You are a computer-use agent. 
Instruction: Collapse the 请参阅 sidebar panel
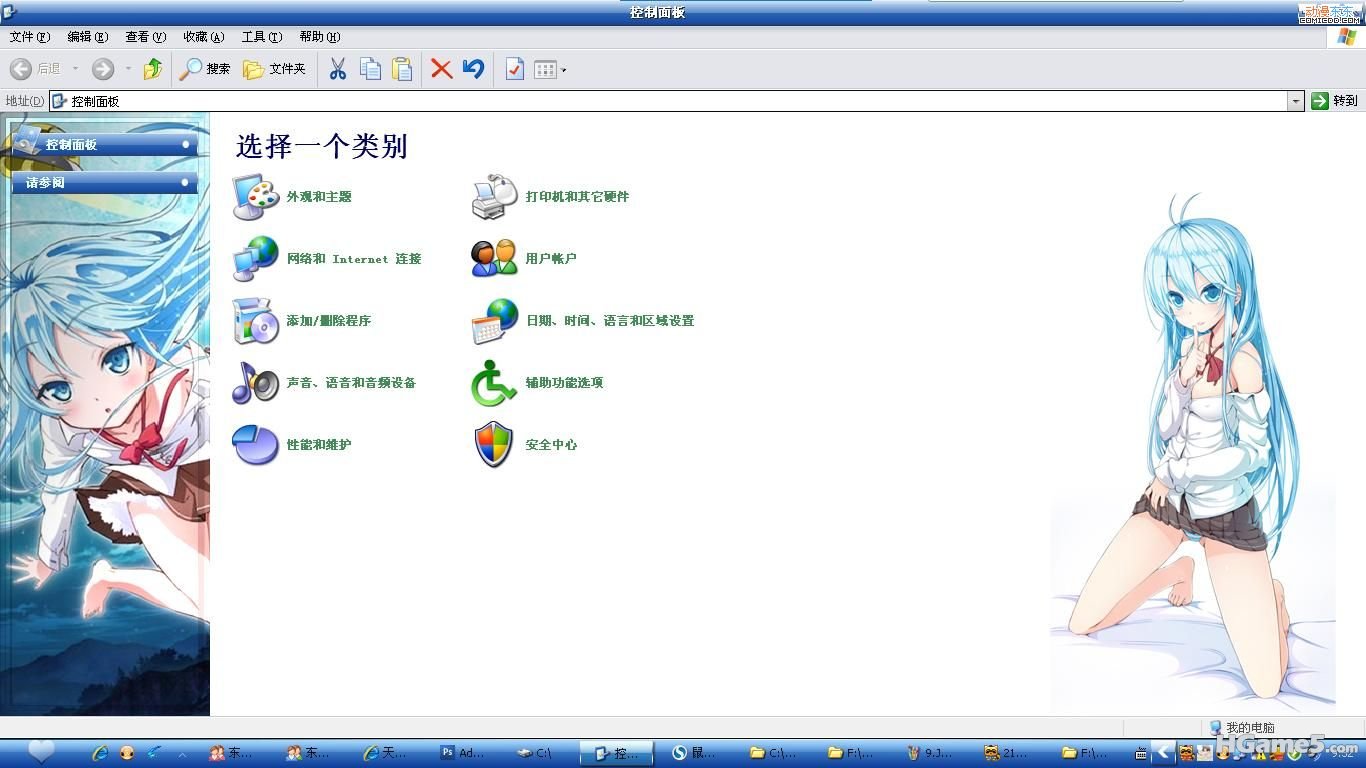point(186,183)
